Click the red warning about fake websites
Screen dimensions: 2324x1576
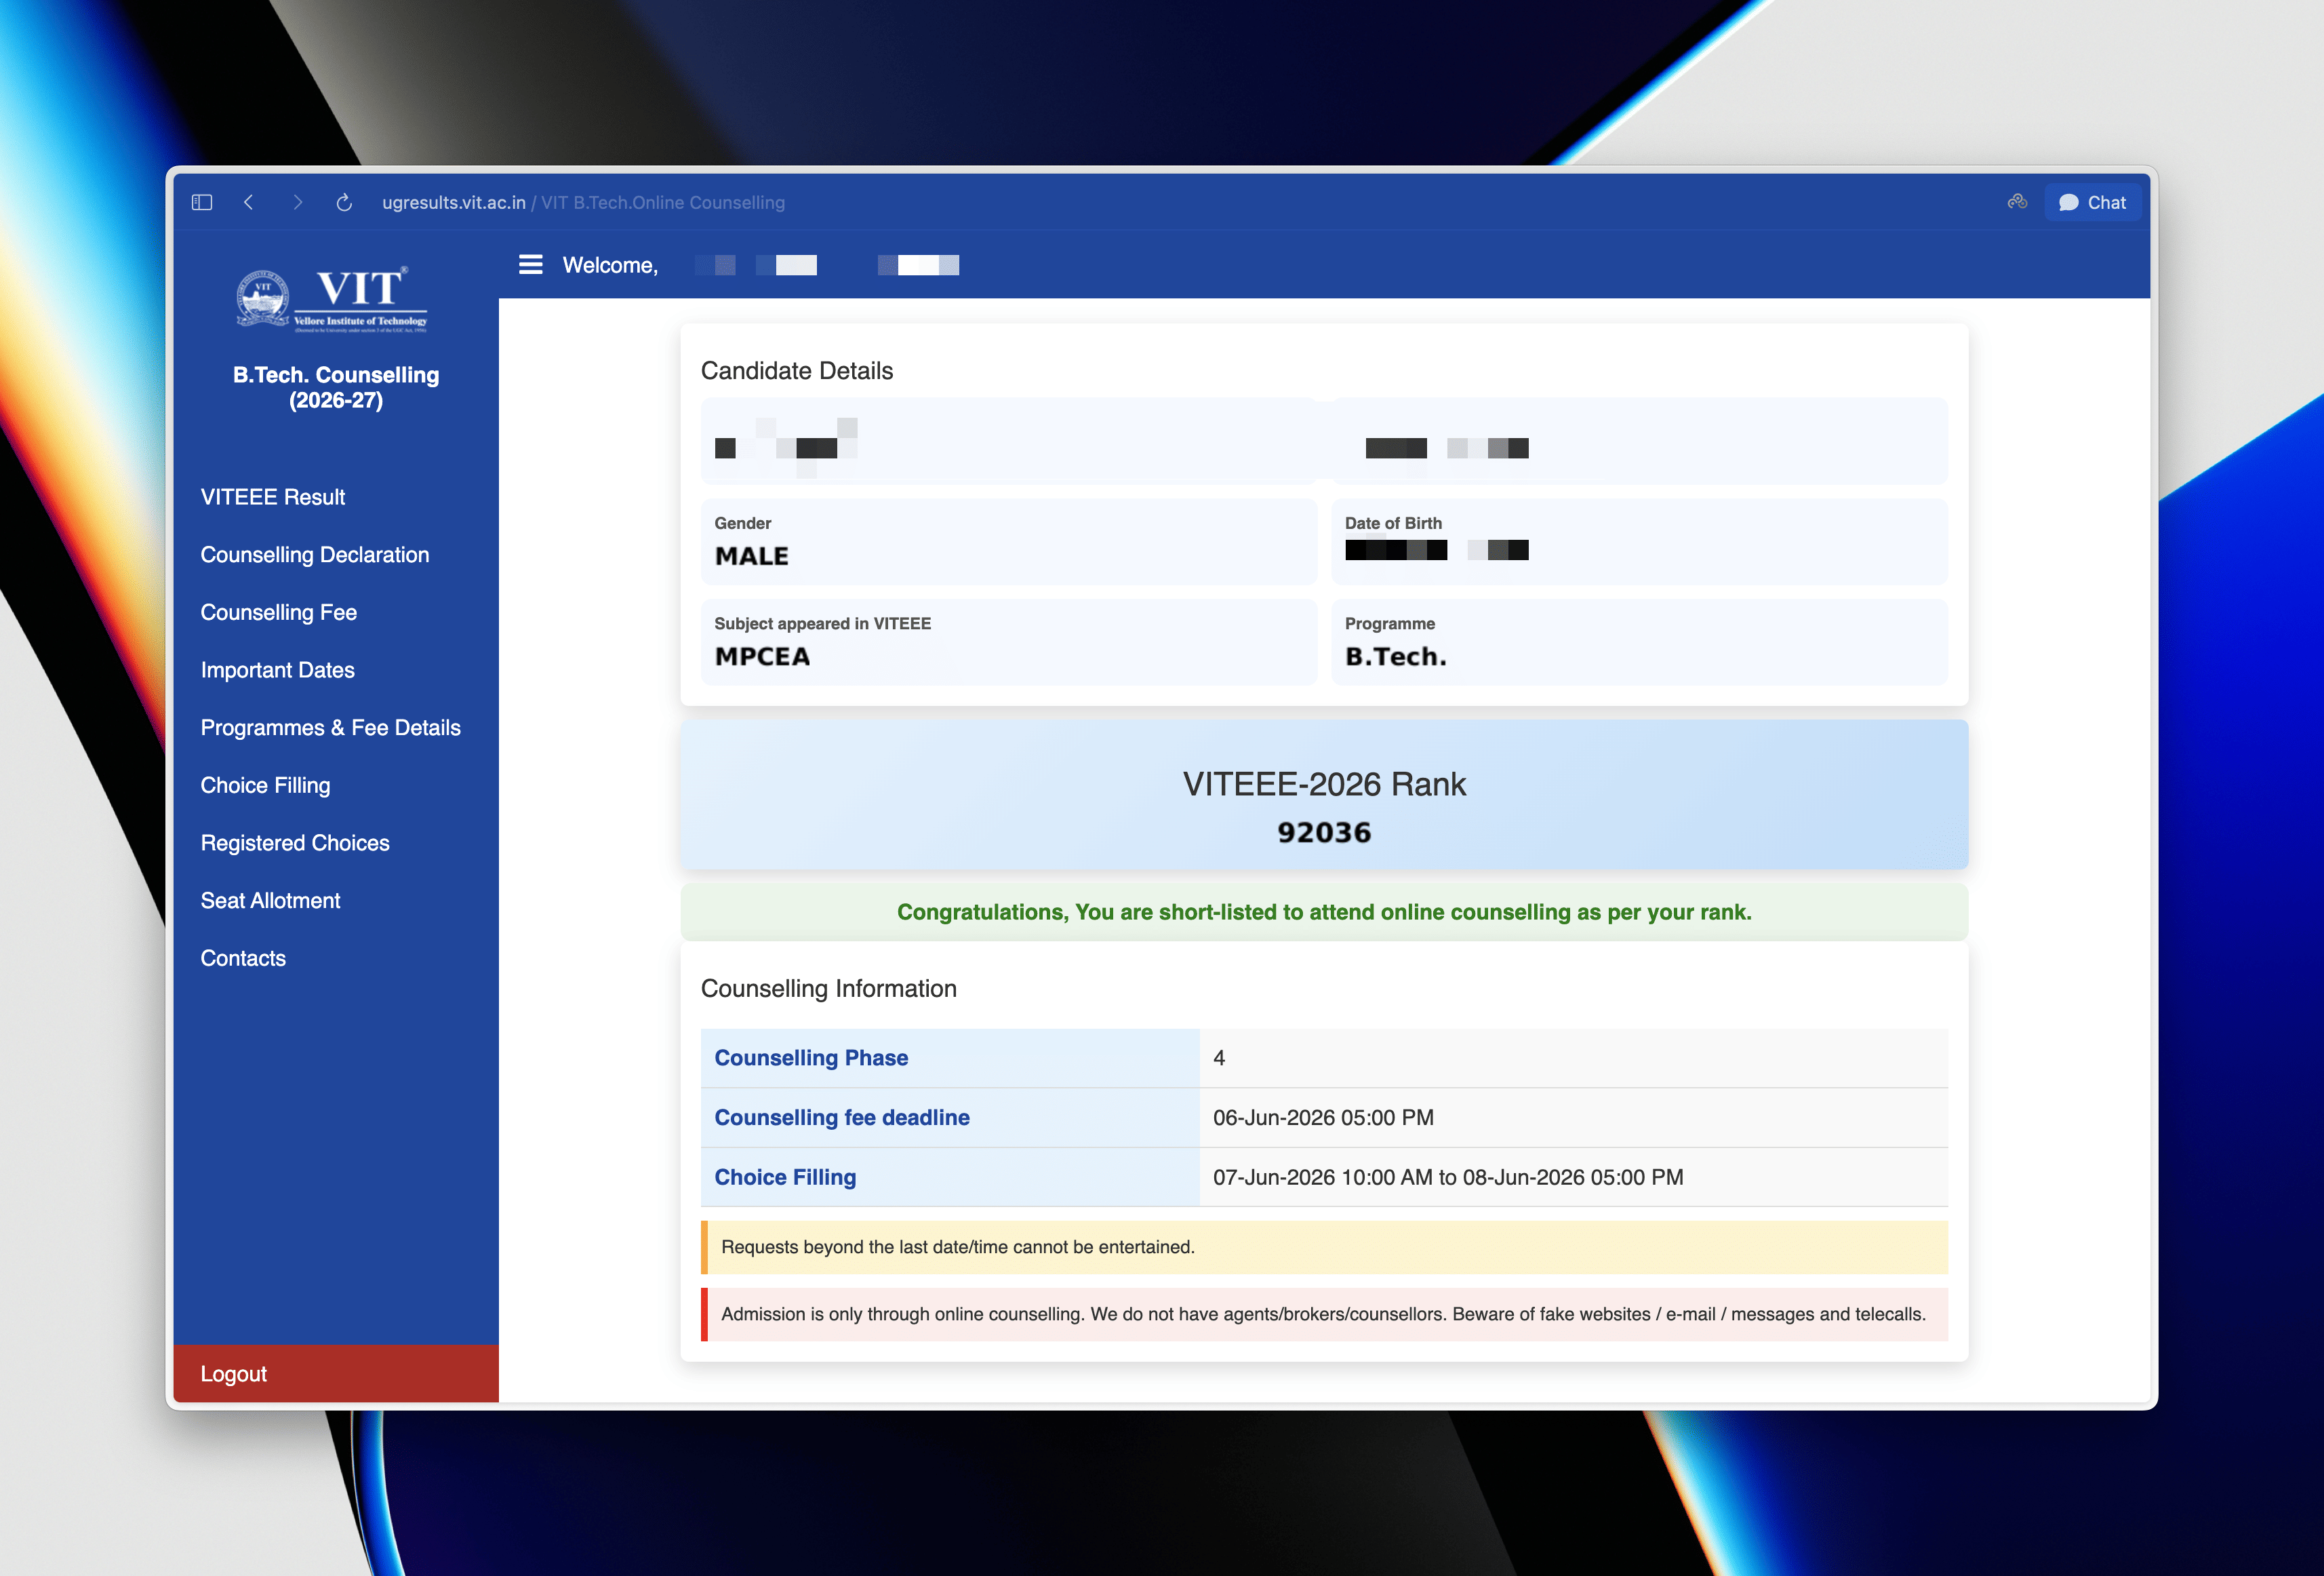click(x=1324, y=1314)
